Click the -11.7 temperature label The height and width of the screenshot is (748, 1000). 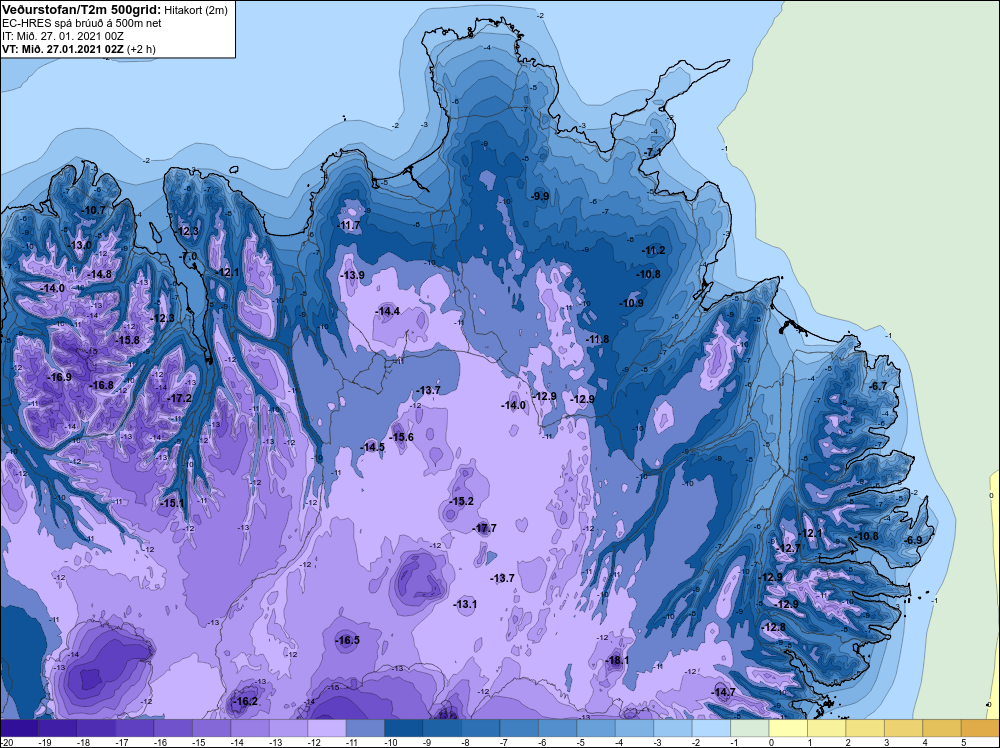click(x=349, y=225)
